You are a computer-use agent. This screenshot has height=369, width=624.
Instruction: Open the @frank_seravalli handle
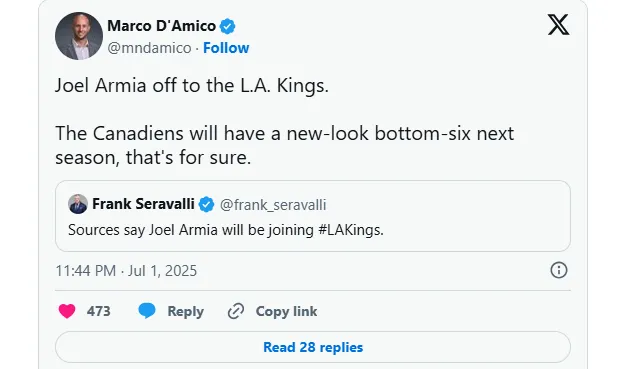tap(273, 205)
